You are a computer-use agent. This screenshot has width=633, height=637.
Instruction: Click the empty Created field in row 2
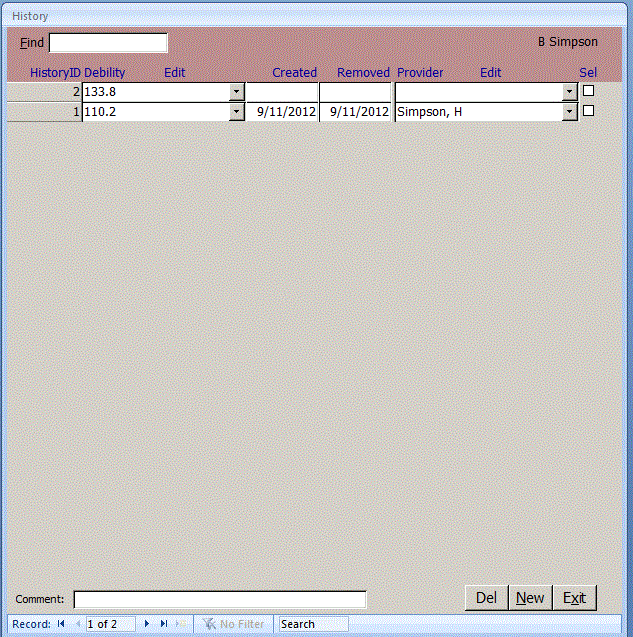(x=282, y=92)
